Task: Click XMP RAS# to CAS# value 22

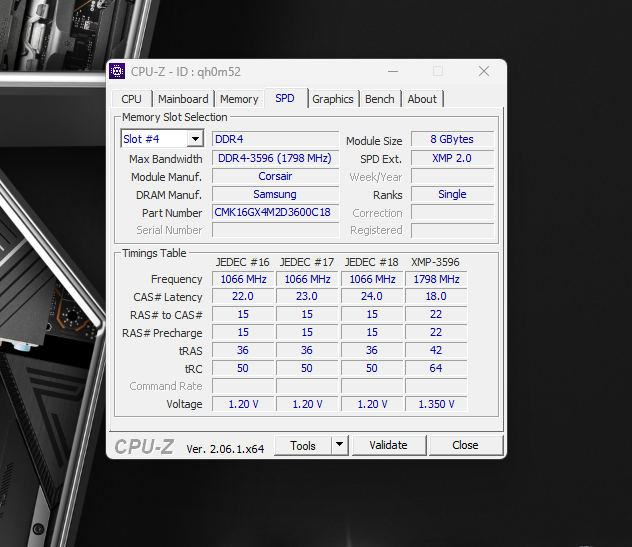Action: (436, 314)
